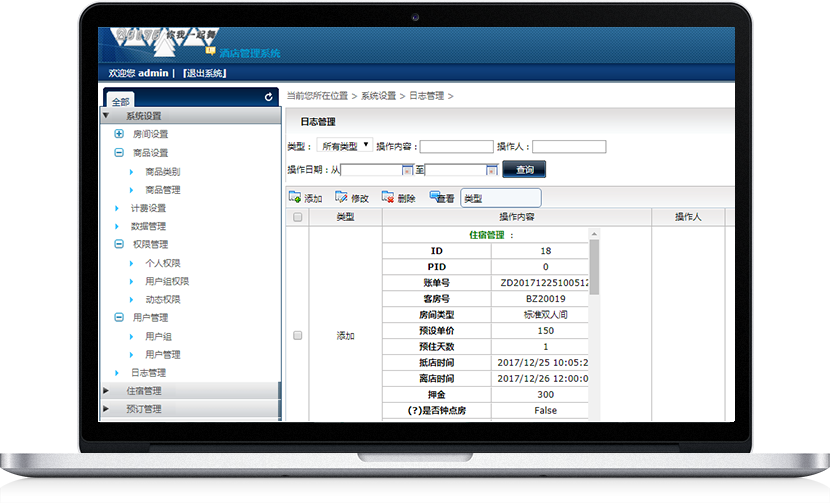This screenshot has height=503, width=830.
Task: Click the 查看 (view) toolbar icon
Action: (436, 198)
